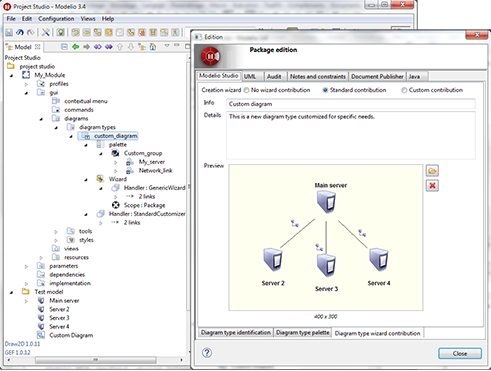The image size is (491, 371).
Task: Click the Custom_group icon in tree
Action: click(x=115, y=153)
